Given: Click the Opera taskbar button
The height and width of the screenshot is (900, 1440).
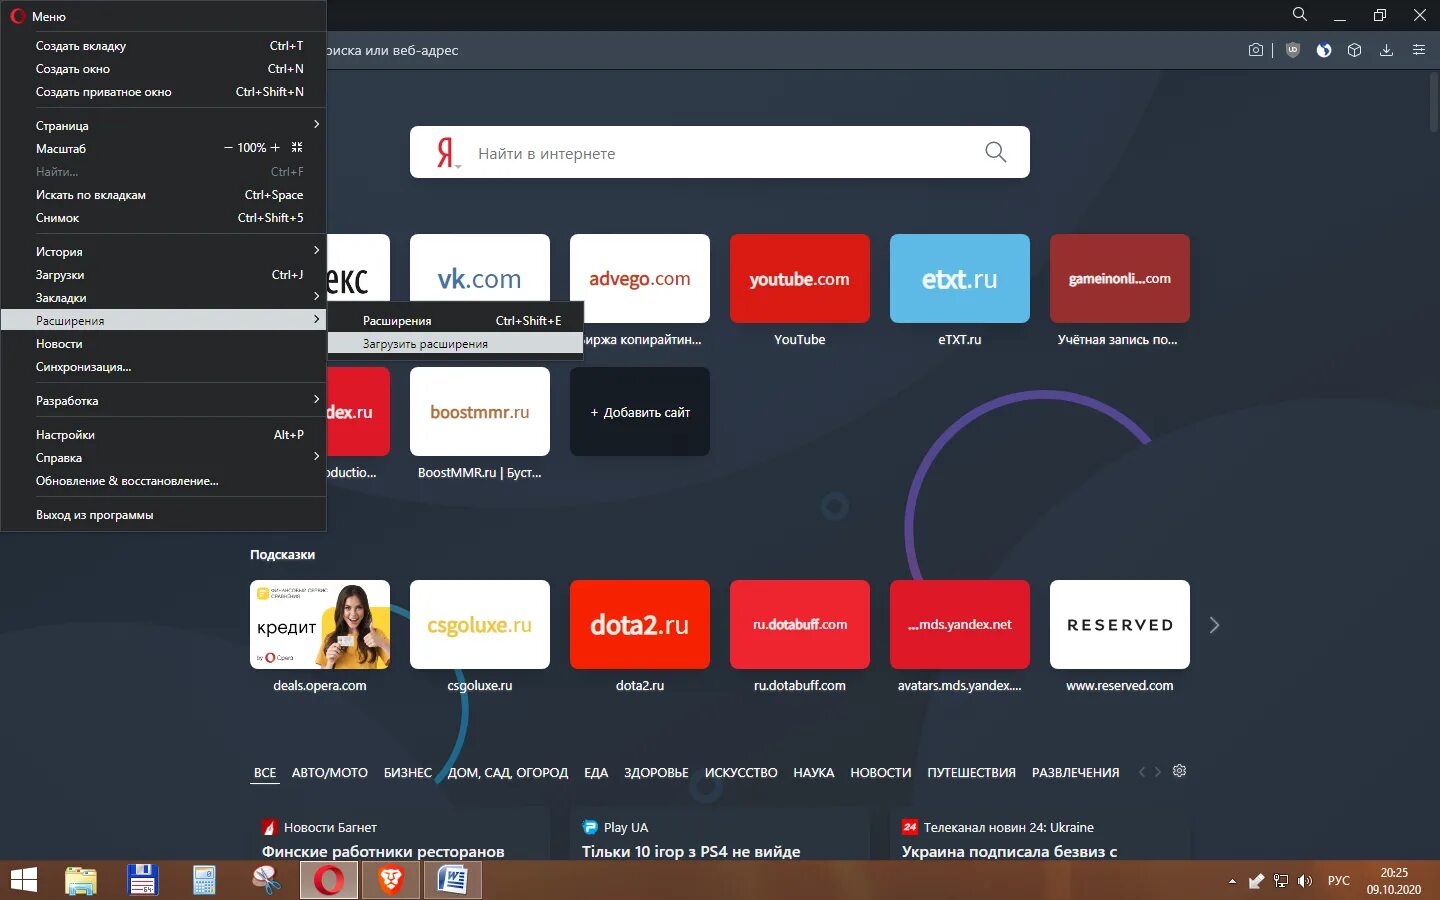Looking at the screenshot, I should point(328,880).
